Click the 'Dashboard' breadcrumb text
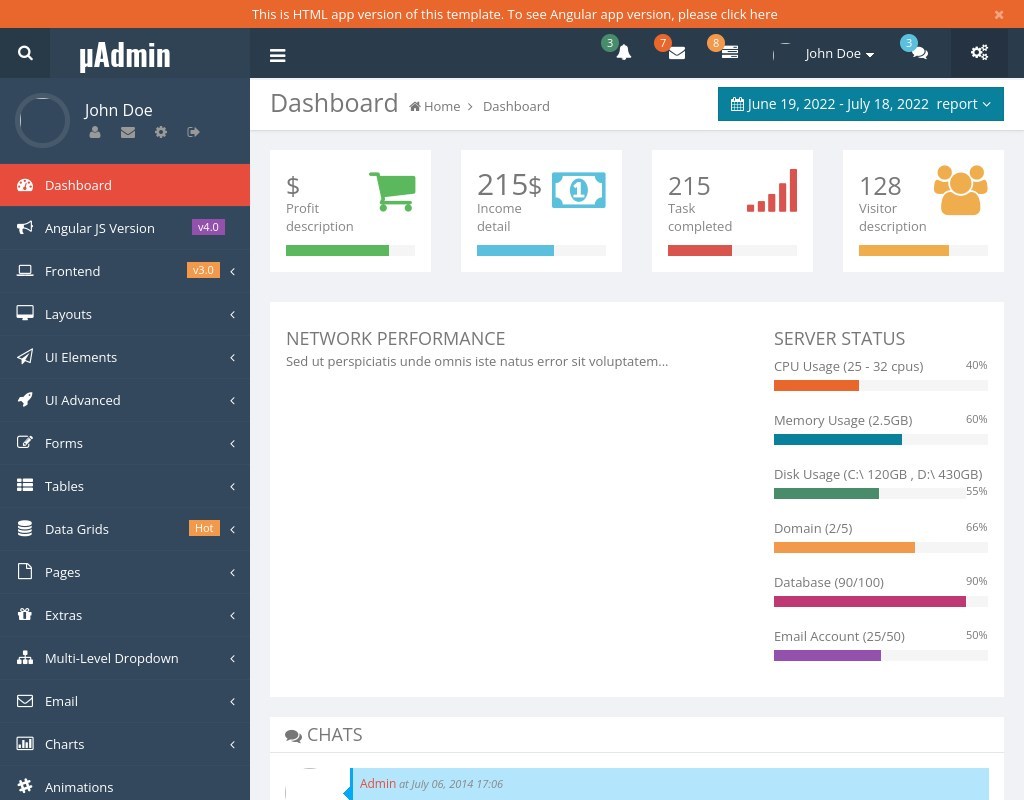Viewport: 1024px width, 800px height. click(x=516, y=106)
